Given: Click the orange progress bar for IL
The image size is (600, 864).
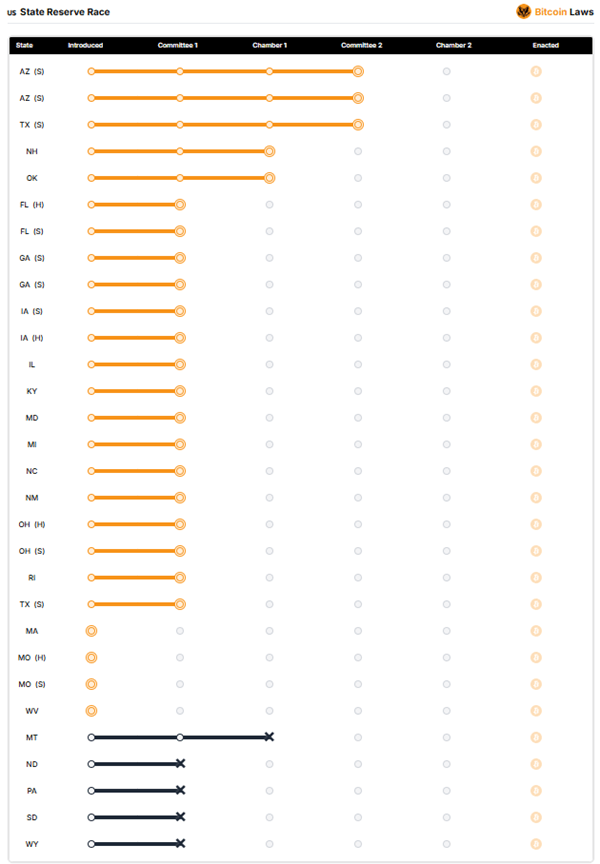Looking at the screenshot, I should point(136,365).
